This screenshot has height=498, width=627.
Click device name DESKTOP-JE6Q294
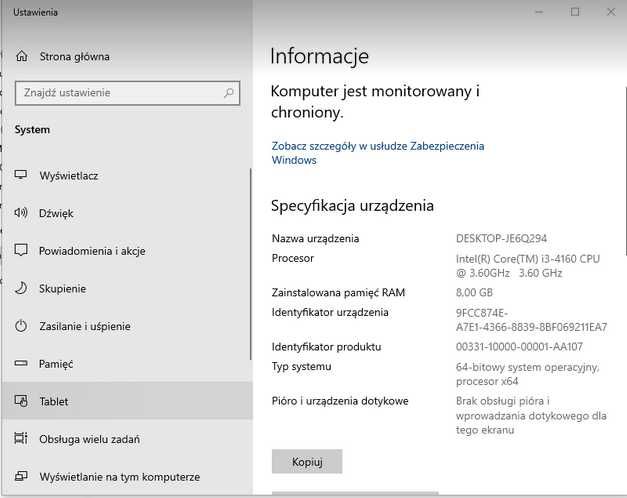pyautogui.click(x=501, y=238)
